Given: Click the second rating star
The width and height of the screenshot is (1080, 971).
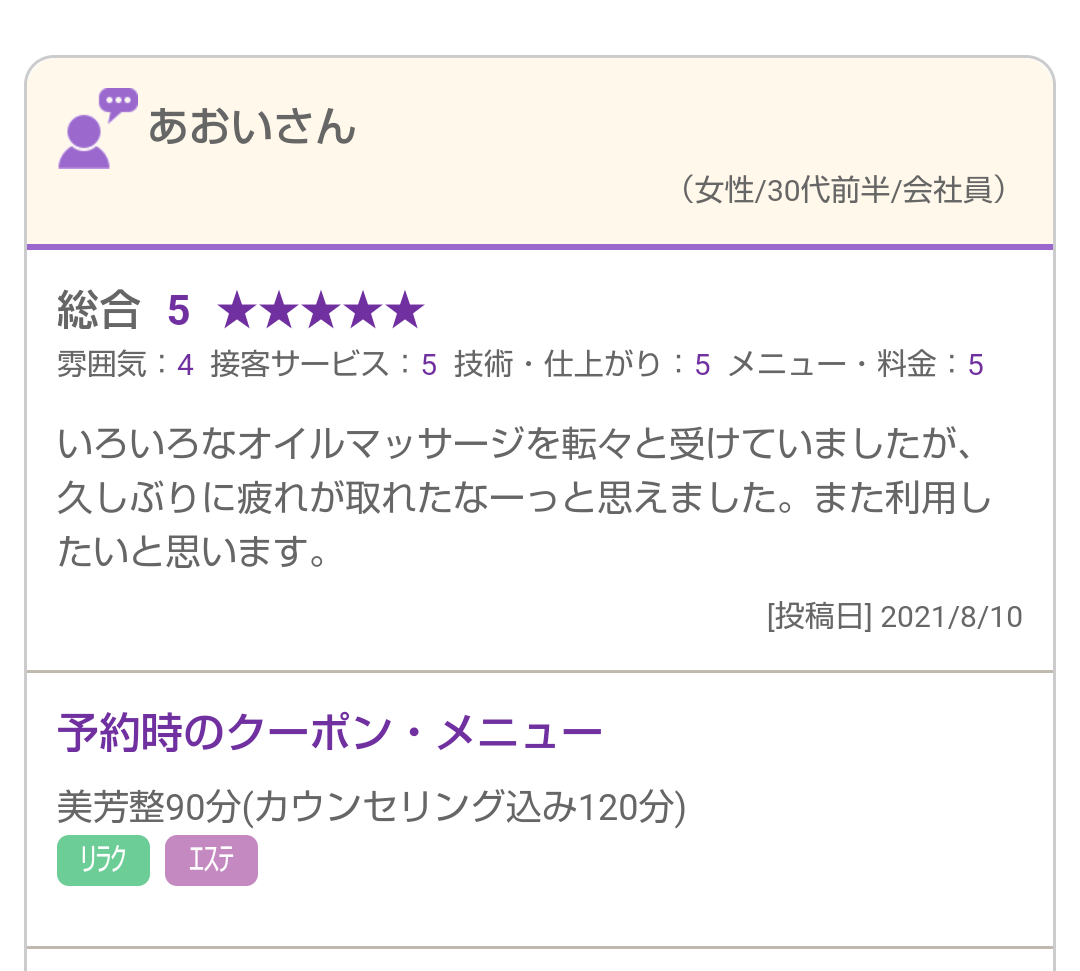Looking at the screenshot, I should tap(279, 312).
